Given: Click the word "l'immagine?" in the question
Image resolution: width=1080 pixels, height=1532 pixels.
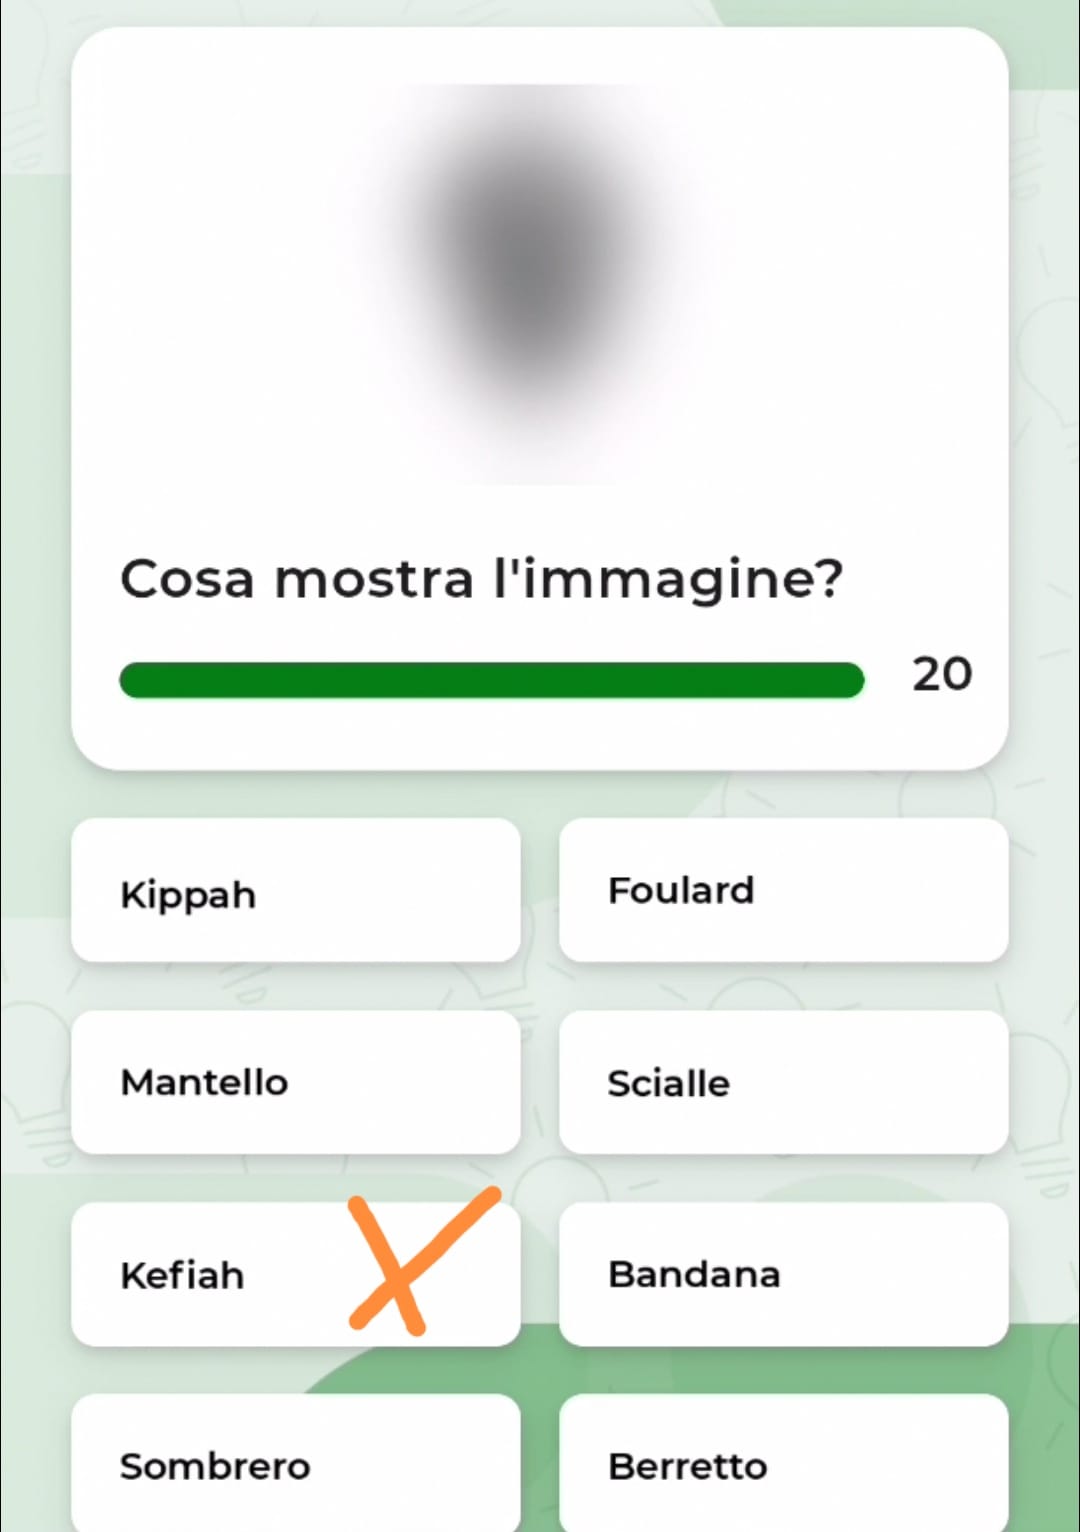Looking at the screenshot, I should point(668,579).
